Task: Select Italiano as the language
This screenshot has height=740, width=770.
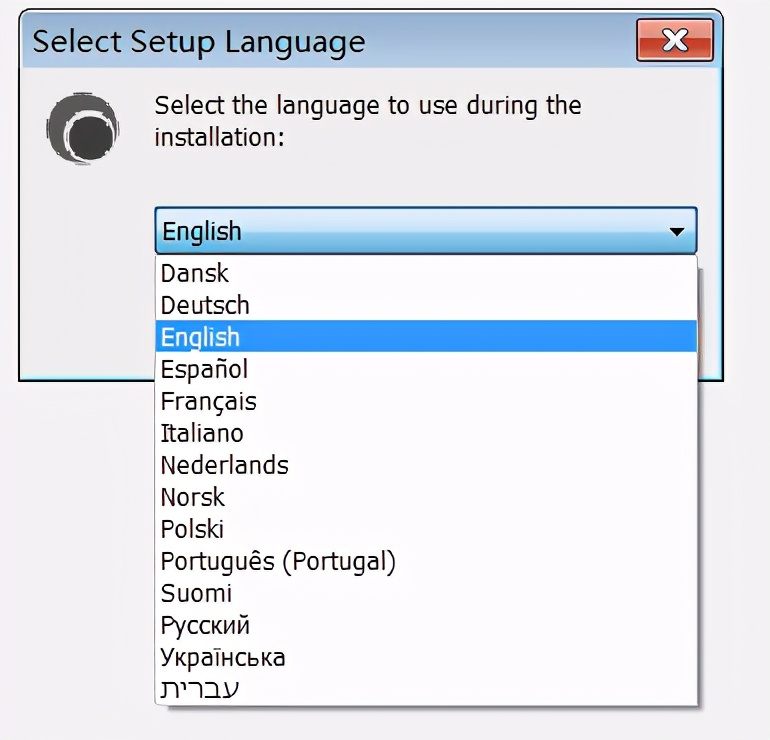Action: (203, 433)
